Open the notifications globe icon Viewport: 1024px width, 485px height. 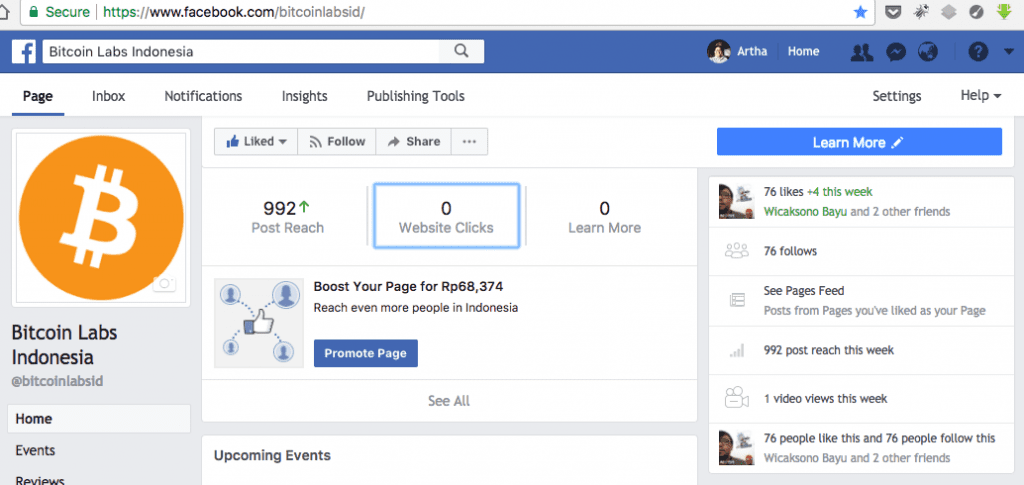927,52
